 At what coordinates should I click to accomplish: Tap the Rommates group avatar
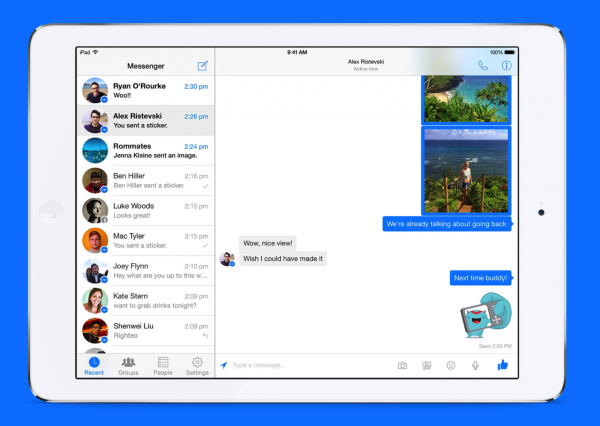(95, 150)
